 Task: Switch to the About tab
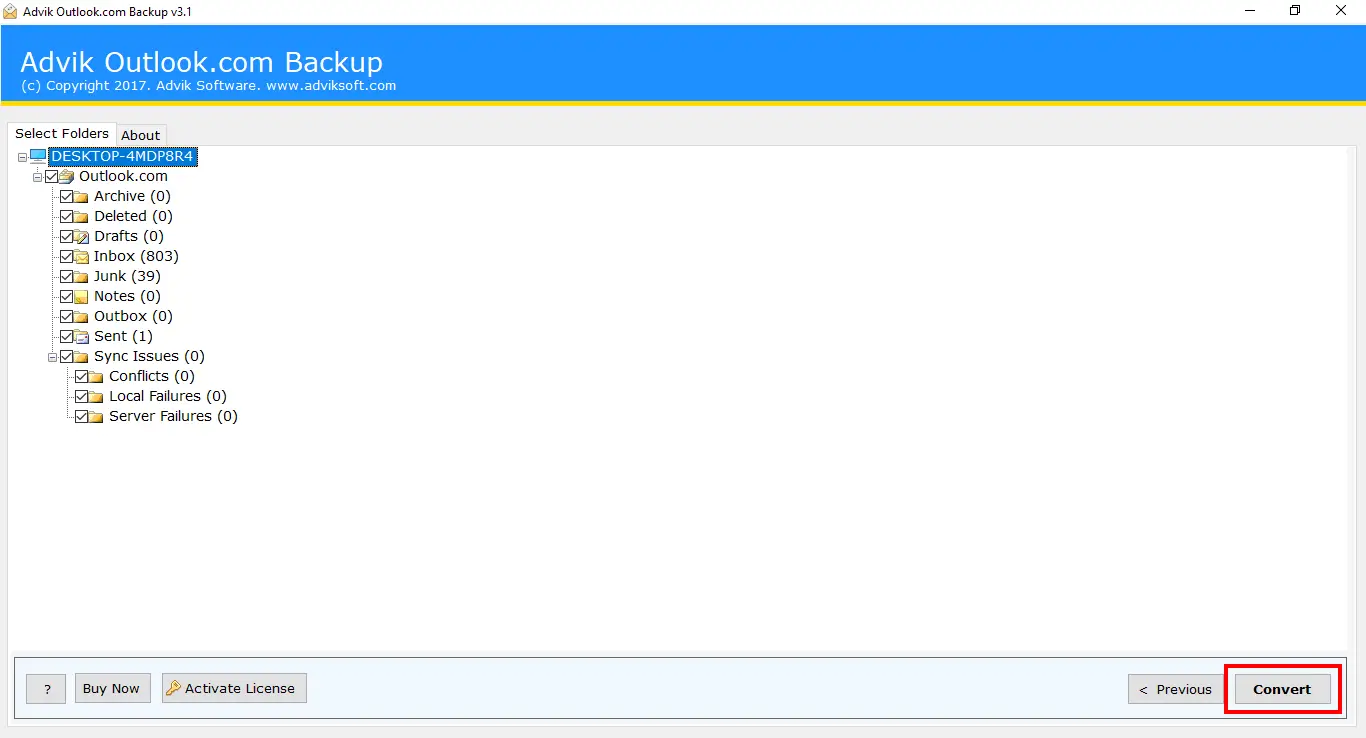tap(140, 135)
